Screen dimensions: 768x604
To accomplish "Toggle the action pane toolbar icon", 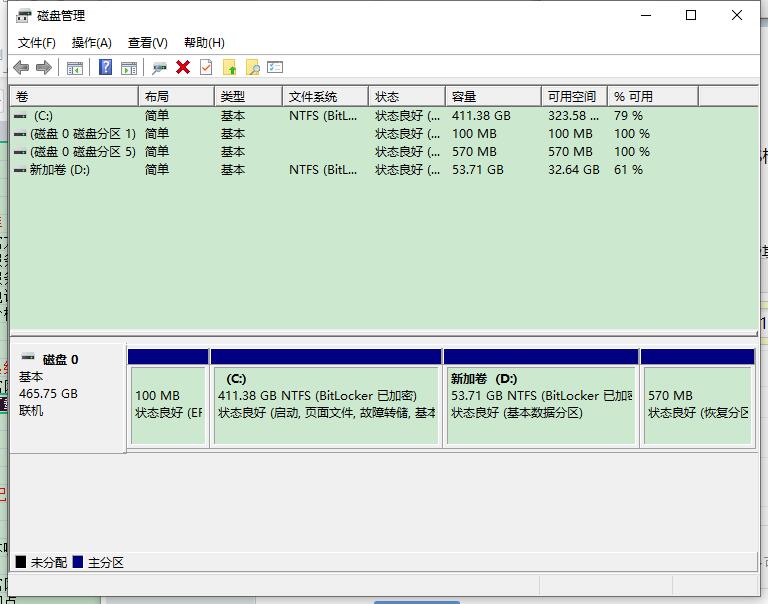I will [x=129, y=67].
